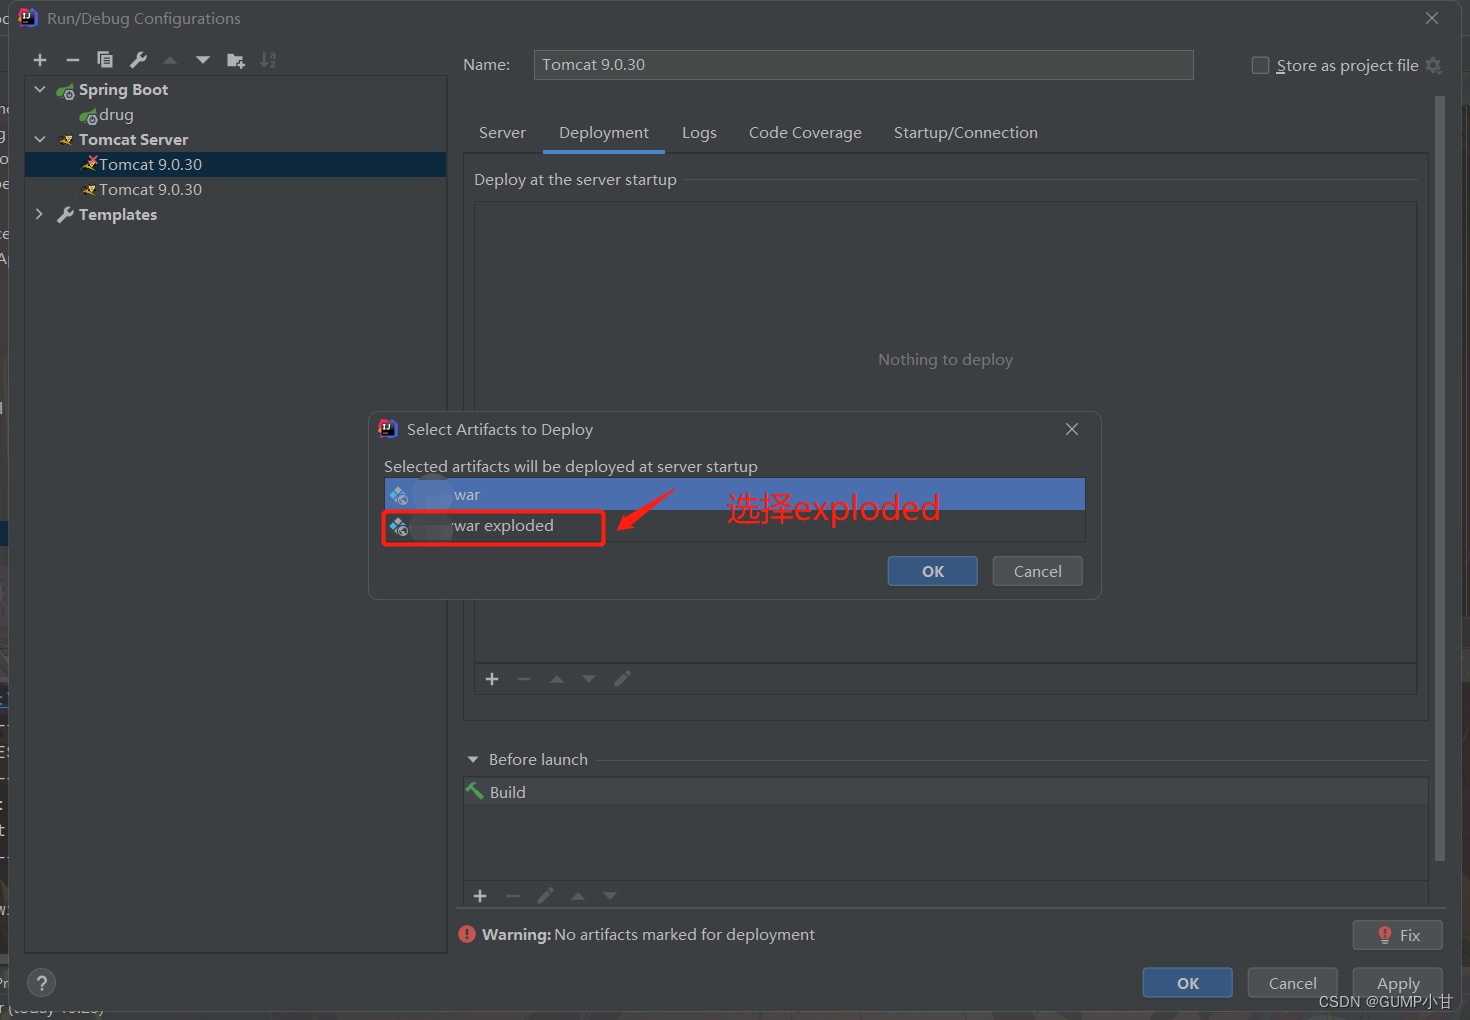Click the warning icon beside No artifacts message
The height and width of the screenshot is (1020, 1470).
pyautogui.click(x=467, y=934)
